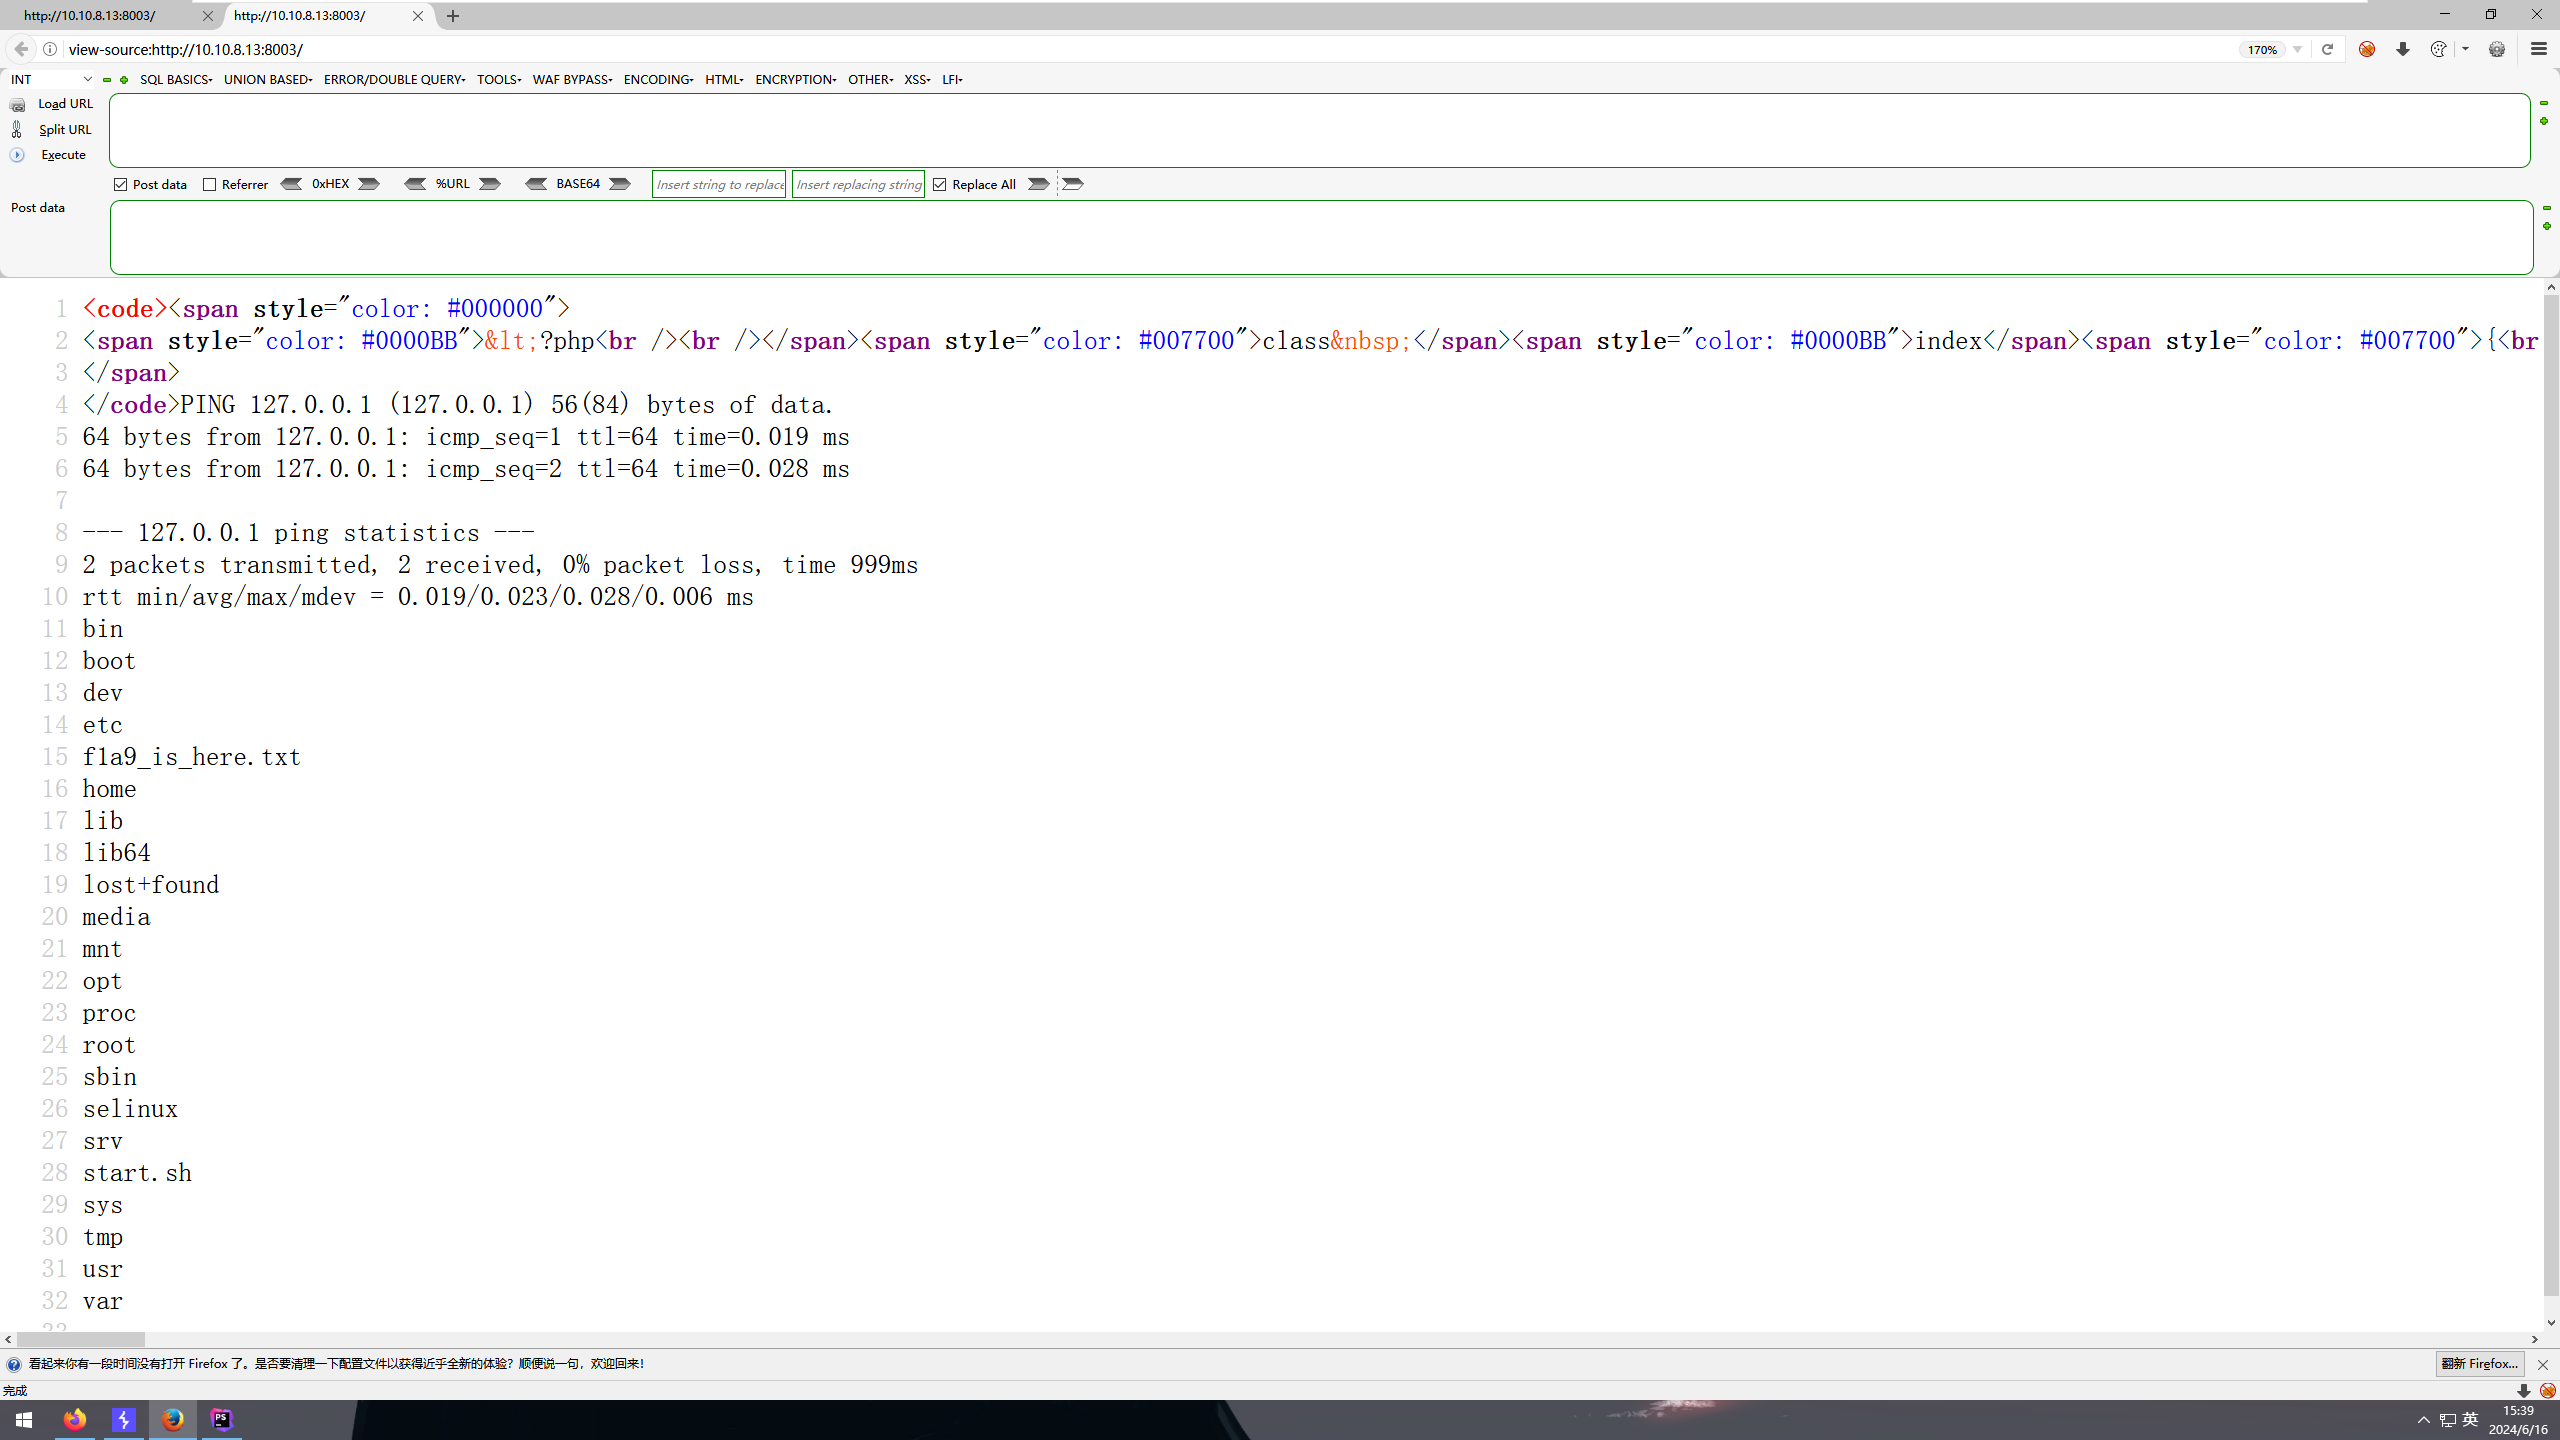Click the solid Replace arrow after Replace All
The height and width of the screenshot is (1440, 2560).
pos(1039,184)
